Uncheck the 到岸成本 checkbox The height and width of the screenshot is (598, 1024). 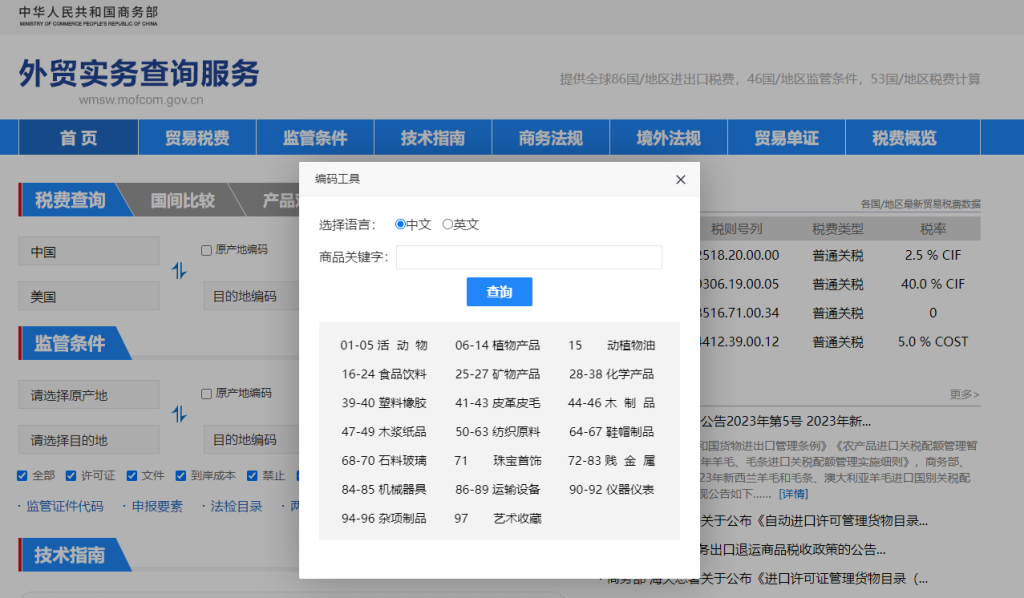[181, 476]
